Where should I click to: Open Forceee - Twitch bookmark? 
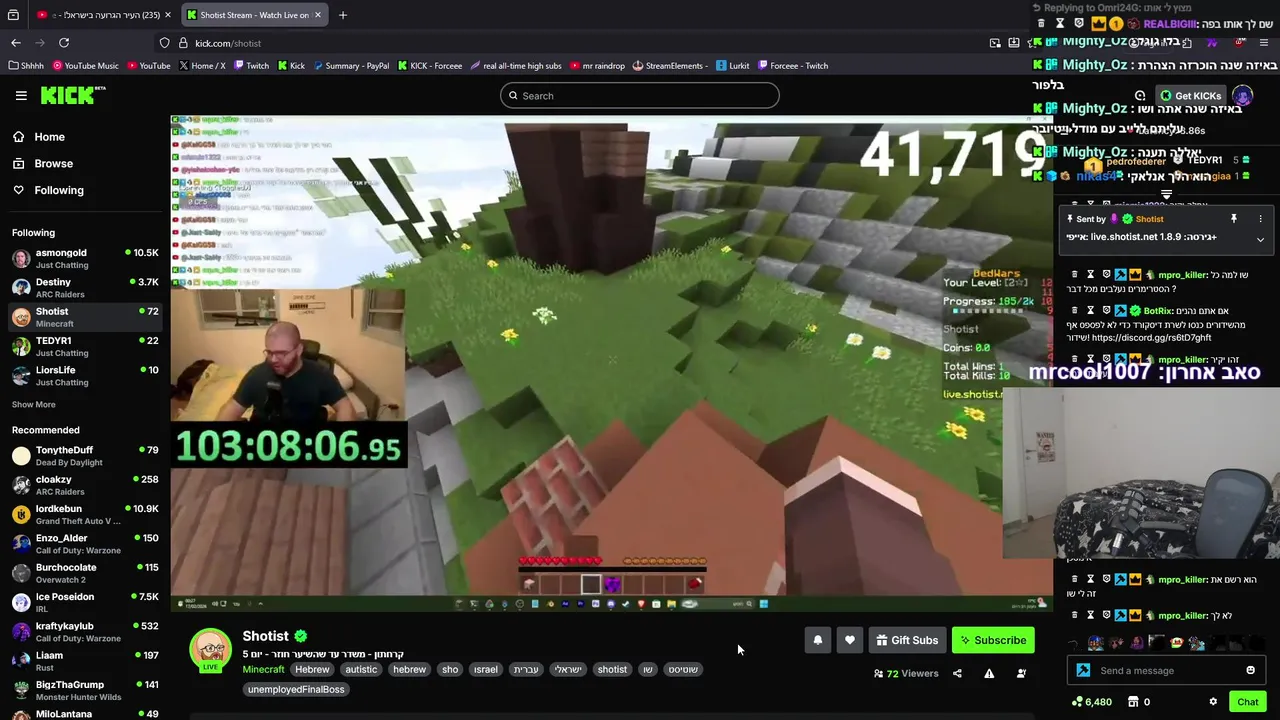[792, 66]
